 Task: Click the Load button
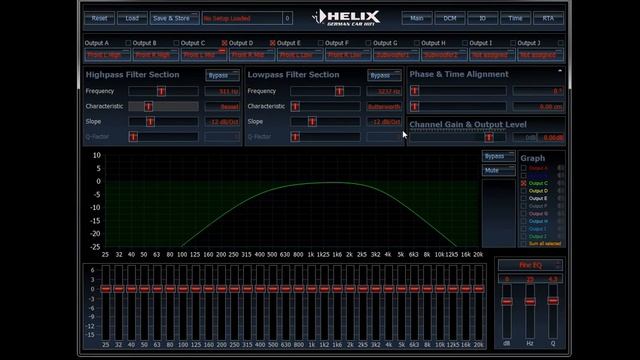tap(132, 18)
